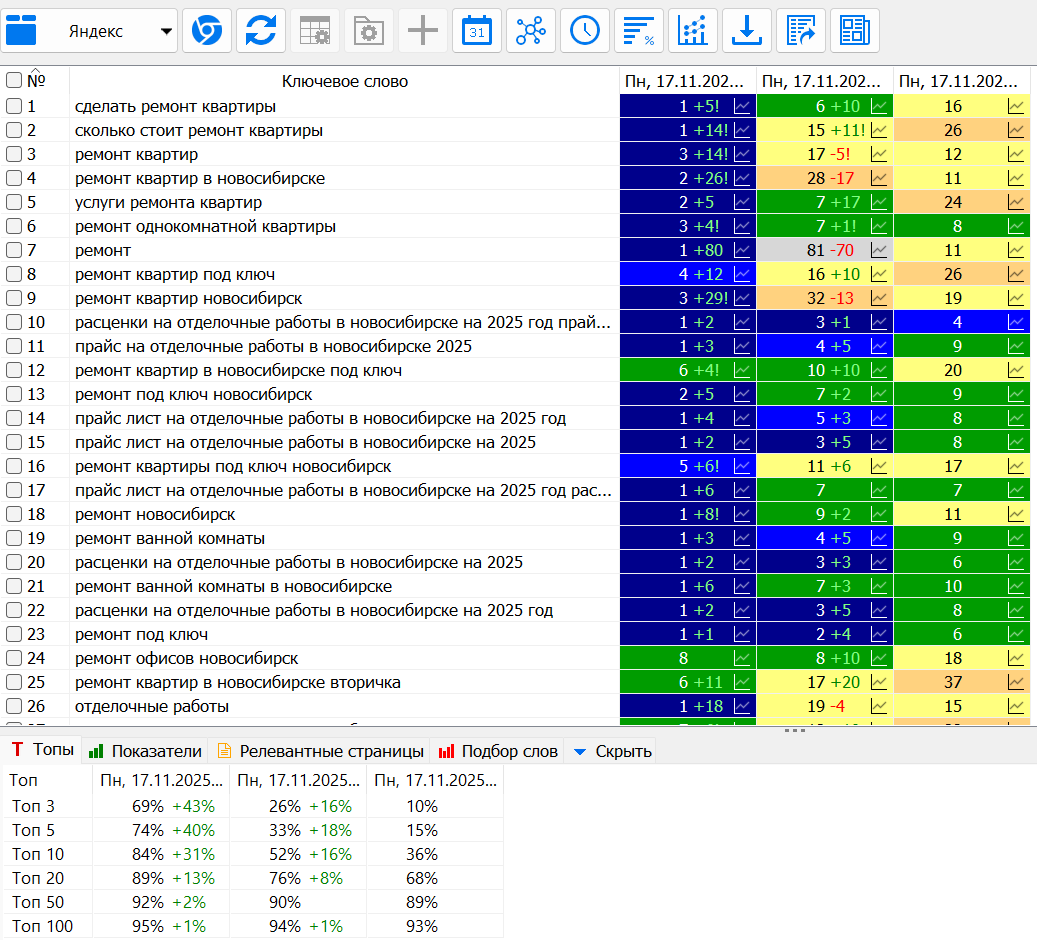
Task: Click keyword 'ремонт офисов новосибирск'
Action: click(x=187, y=659)
